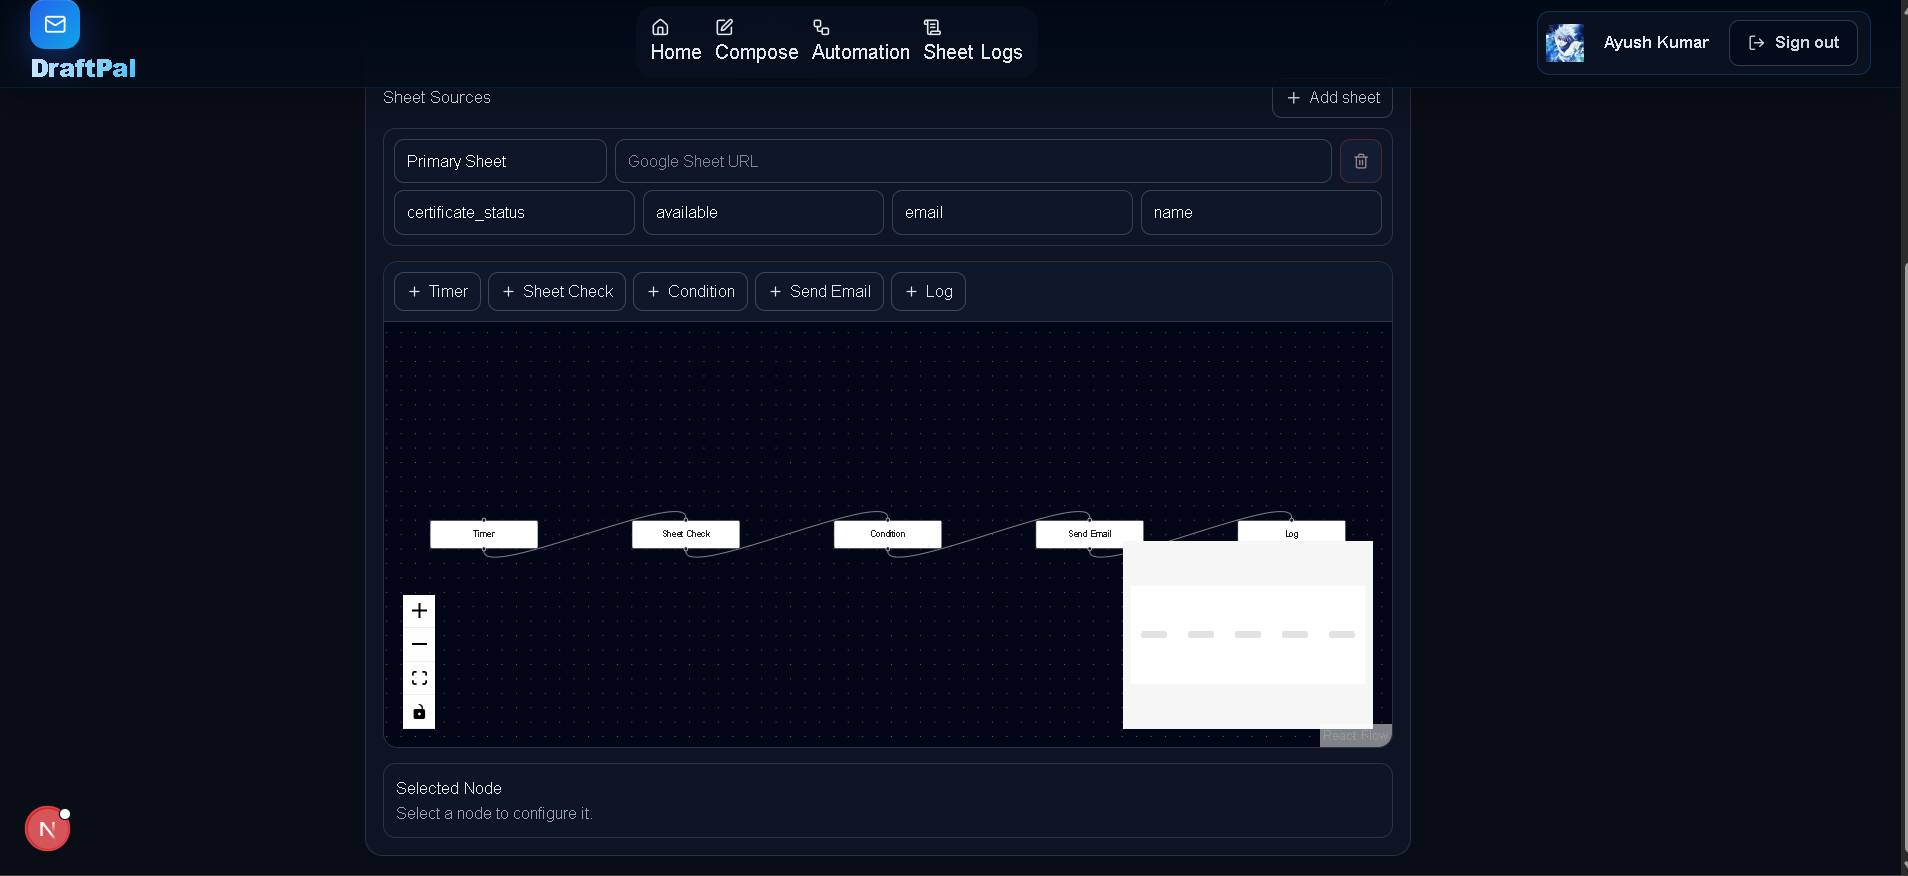Select the Log node on canvas
The image size is (1908, 876).
pyautogui.click(x=1292, y=531)
